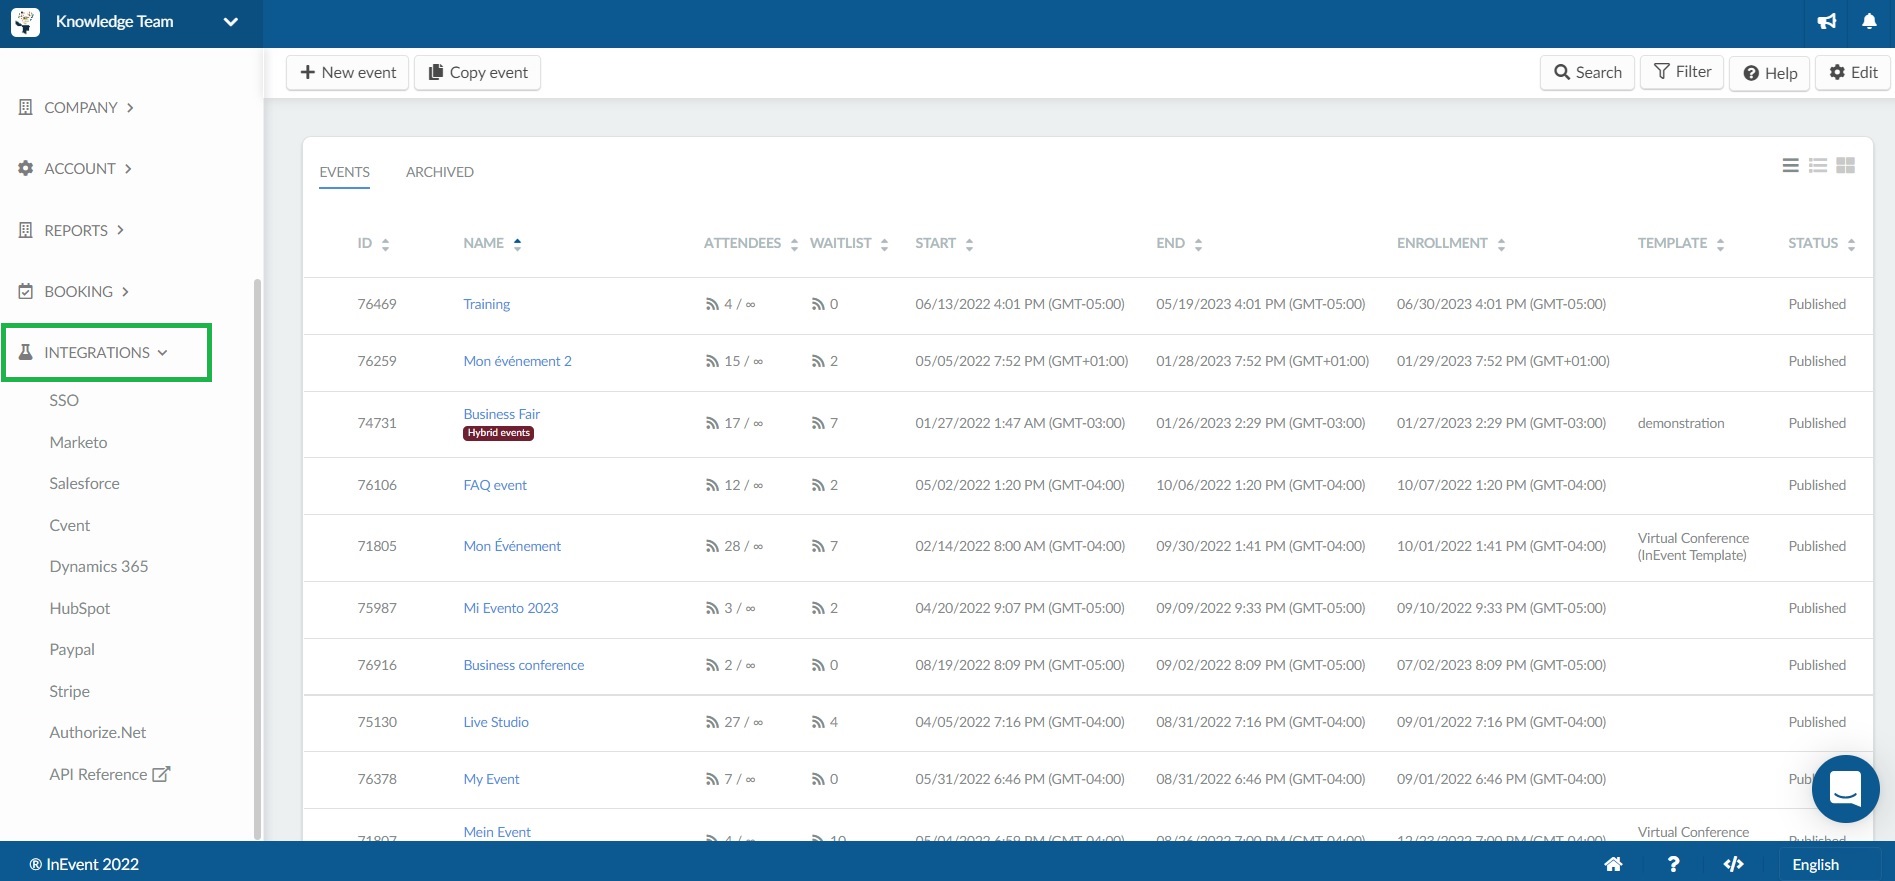Open Salesforce integration
Image resolution: width=1895 pixels, height=881 pixels.
coord(84,483)
